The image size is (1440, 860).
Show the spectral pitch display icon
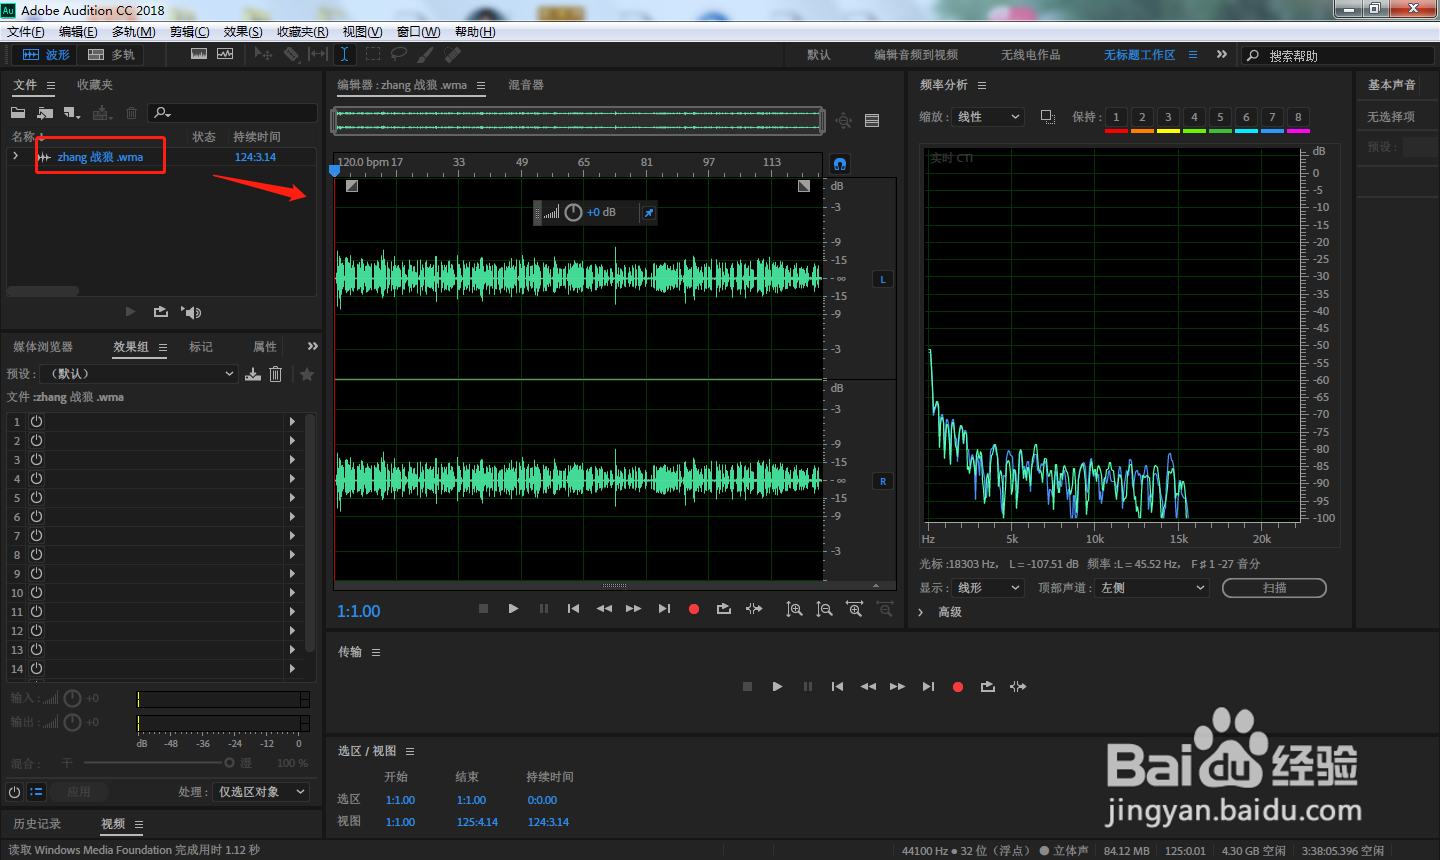click(225, 54)
